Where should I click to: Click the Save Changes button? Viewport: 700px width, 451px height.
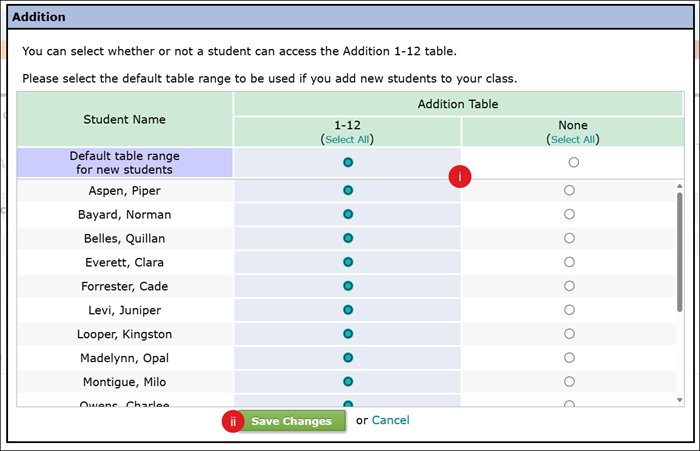coord(291,421)
